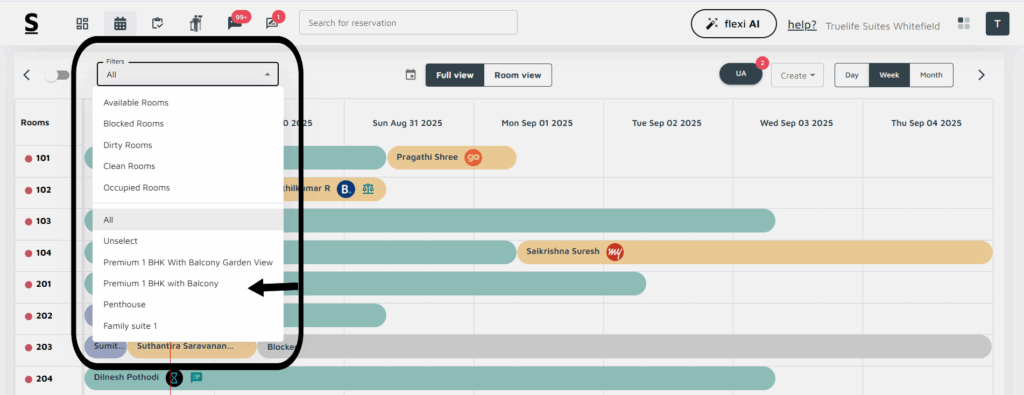The image size is (1024, 395).
Task: Select Available Rooms filter
Action: tap(188, 103)
